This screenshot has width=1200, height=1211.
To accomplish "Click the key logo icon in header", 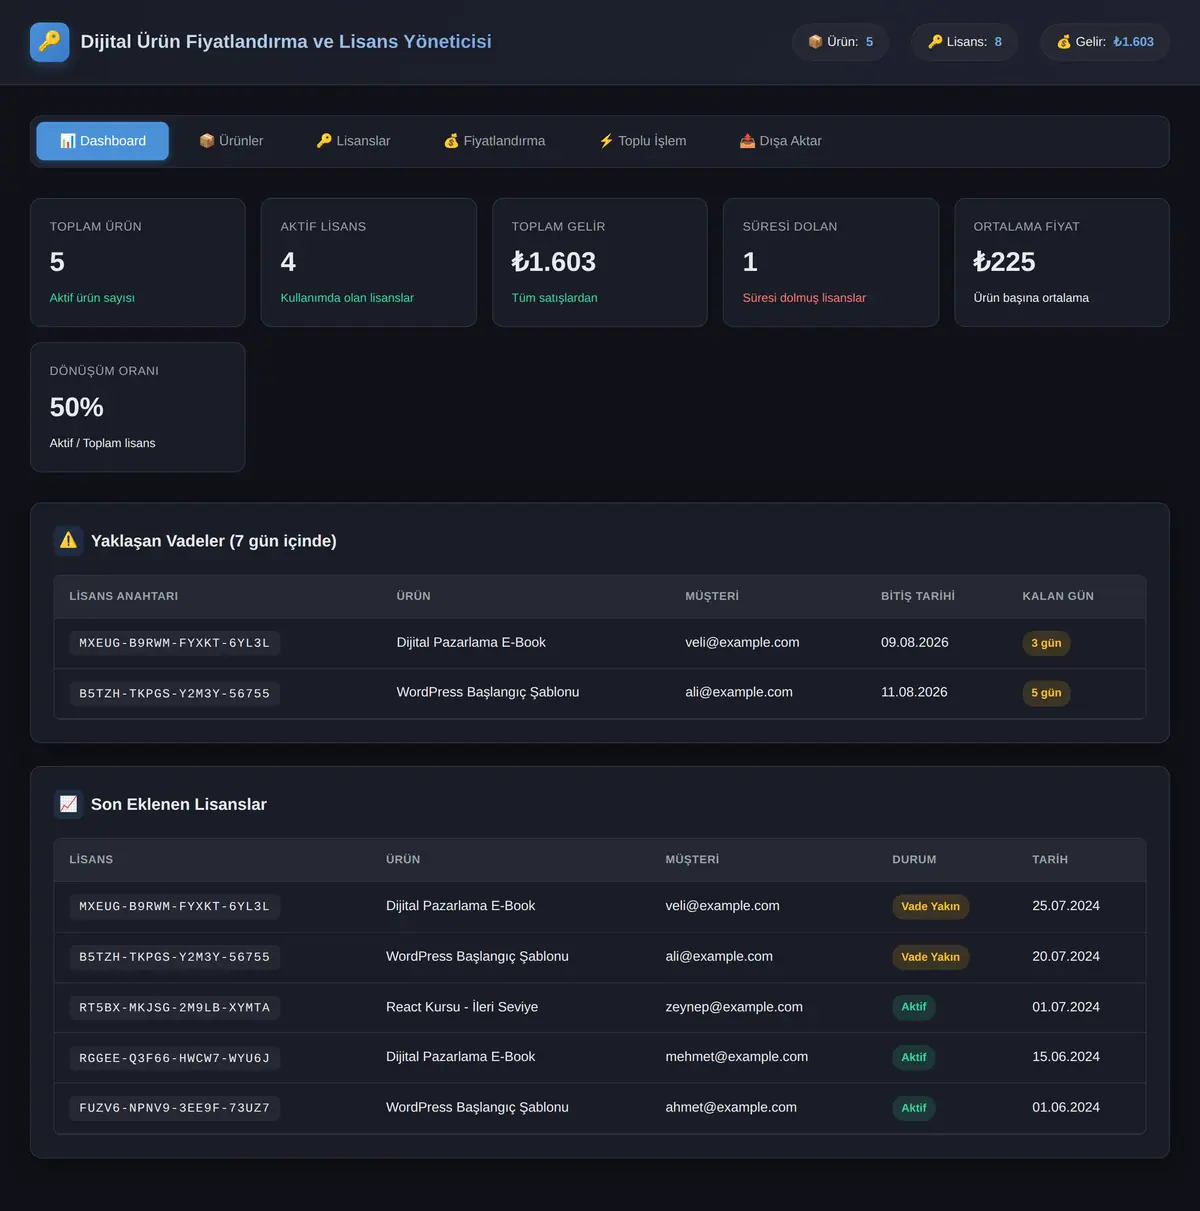I will [50, 42].
